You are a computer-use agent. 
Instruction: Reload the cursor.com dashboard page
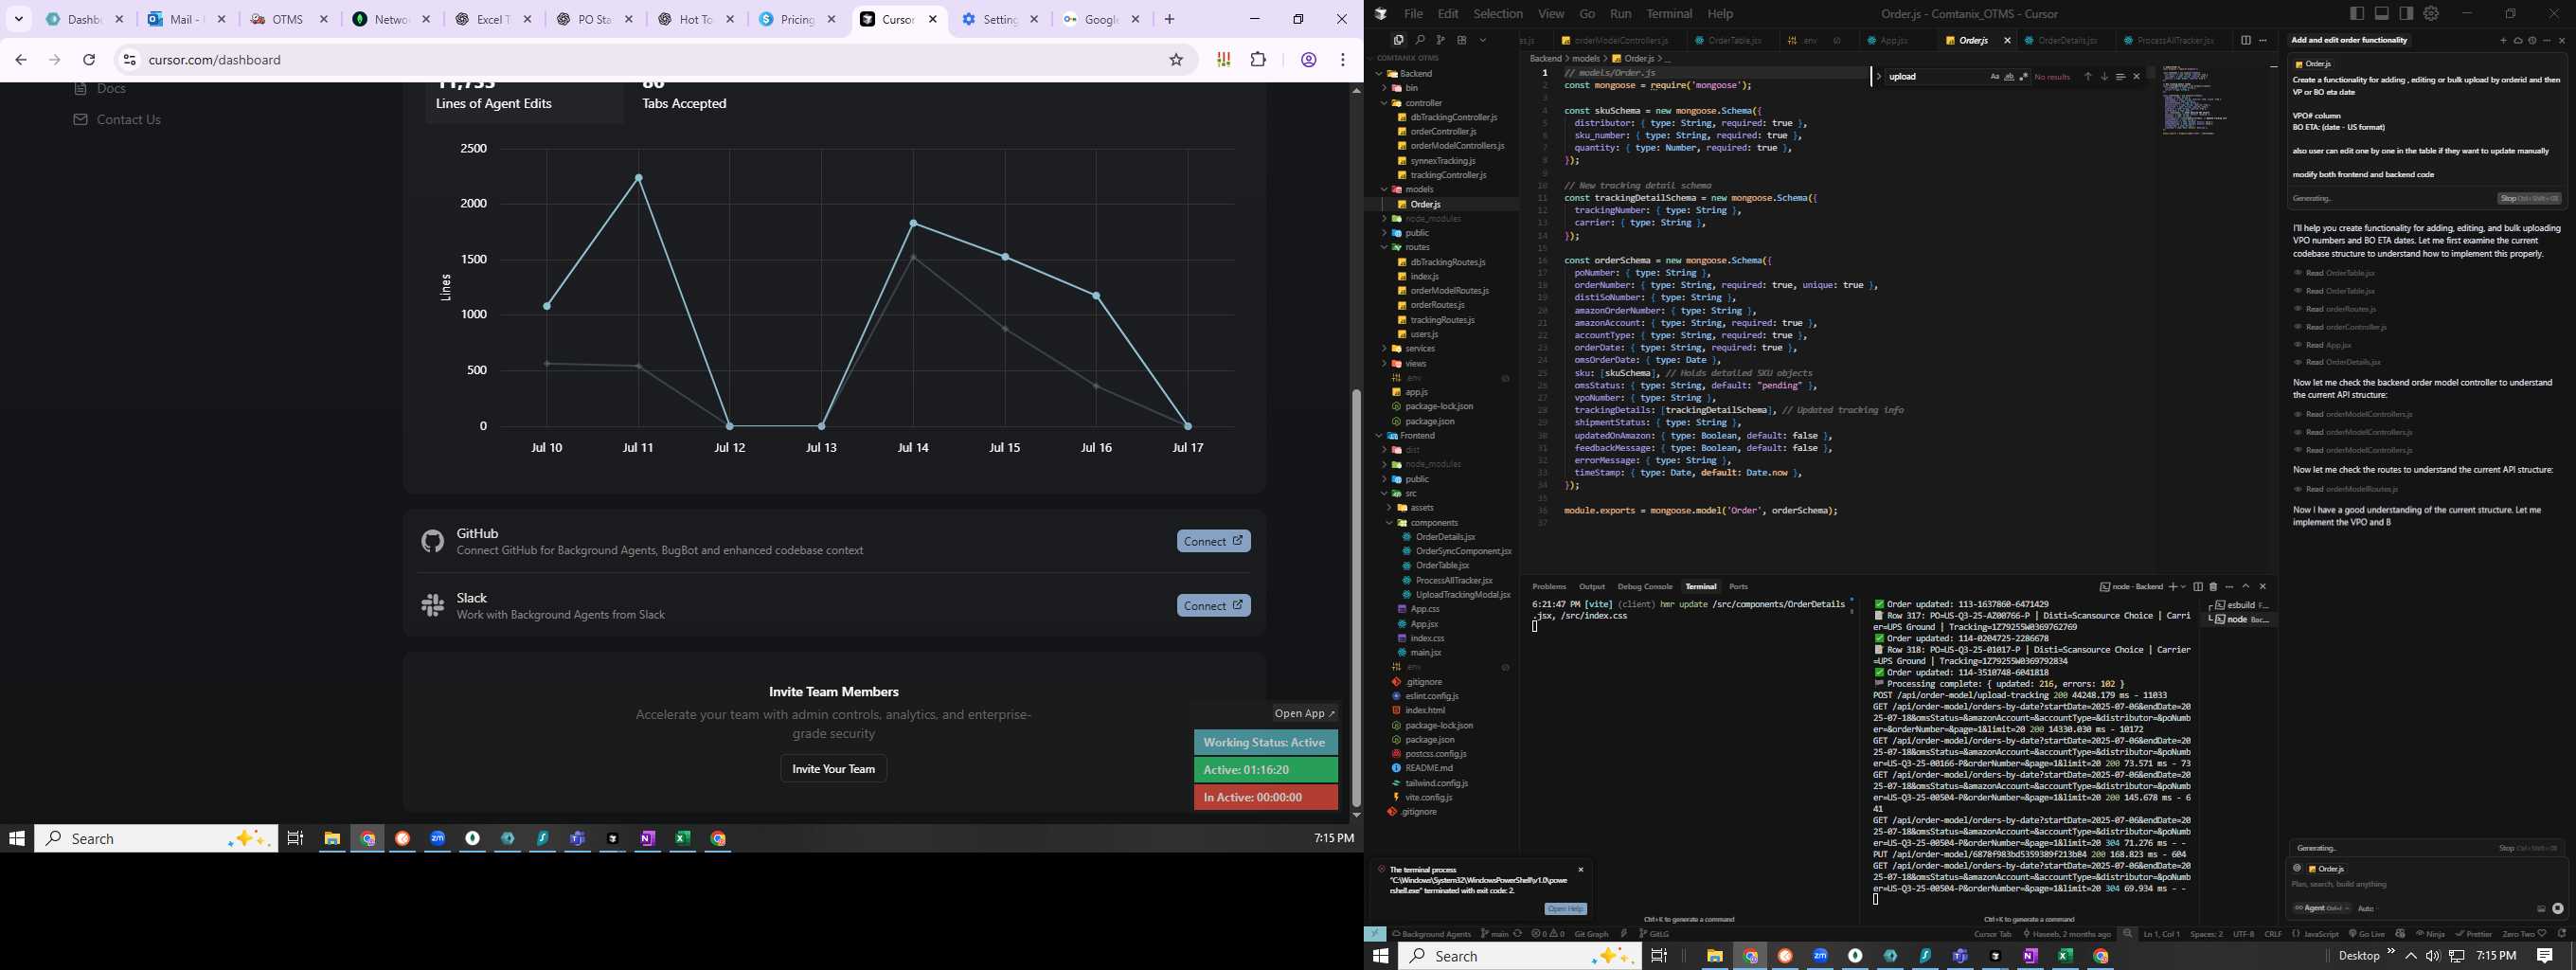(89, 60)
